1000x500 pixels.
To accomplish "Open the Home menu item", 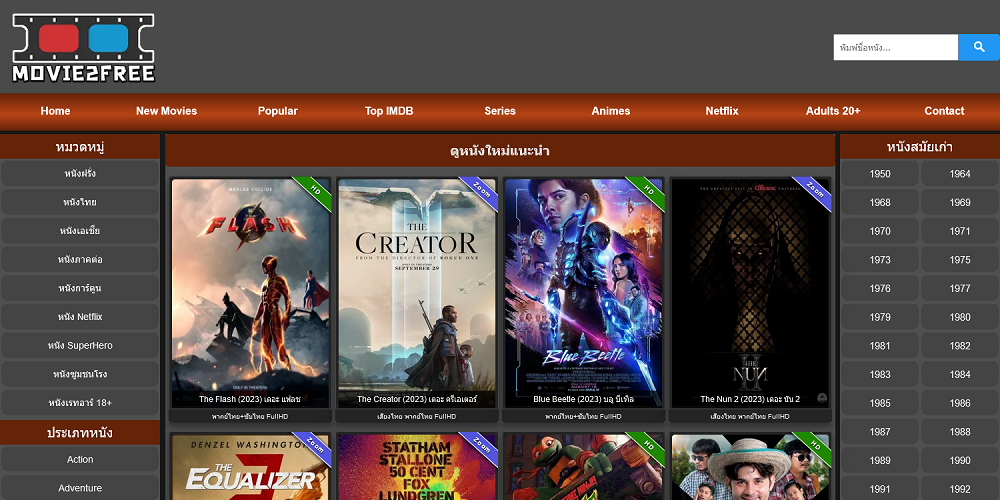I will [x=55, y=111].
